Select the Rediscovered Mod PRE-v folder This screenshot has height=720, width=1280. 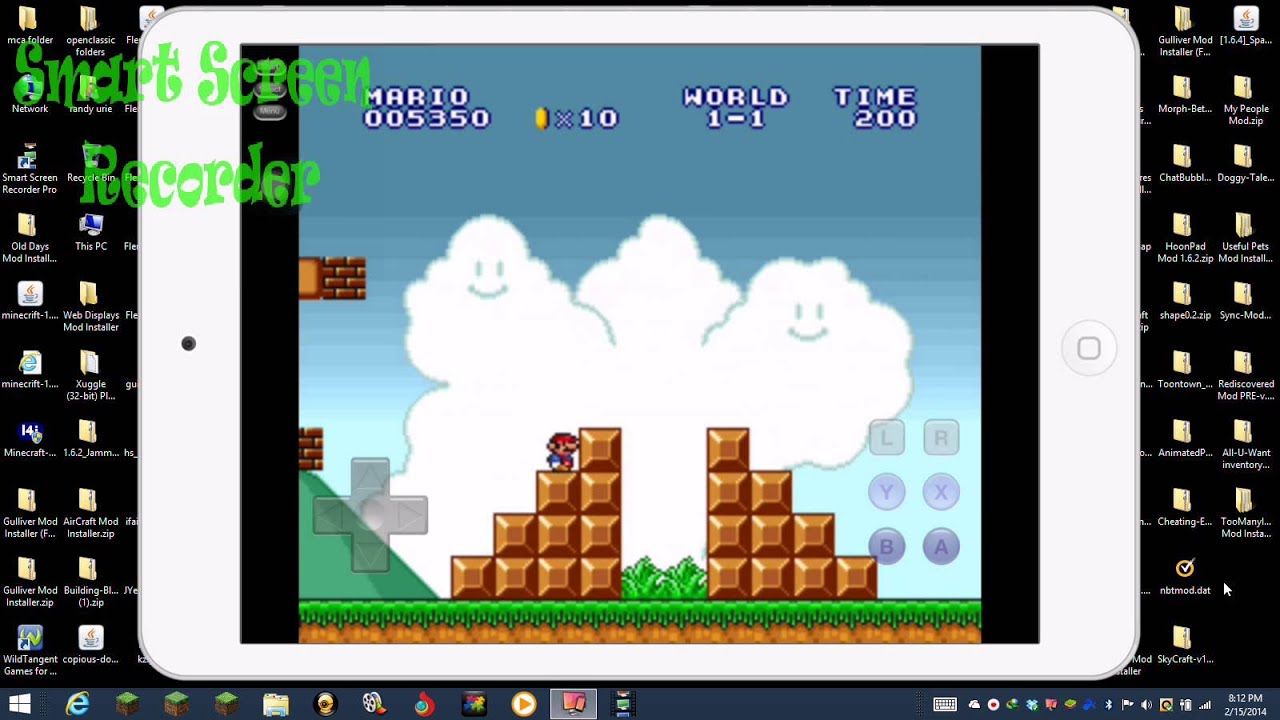(x=1245, y=377)
